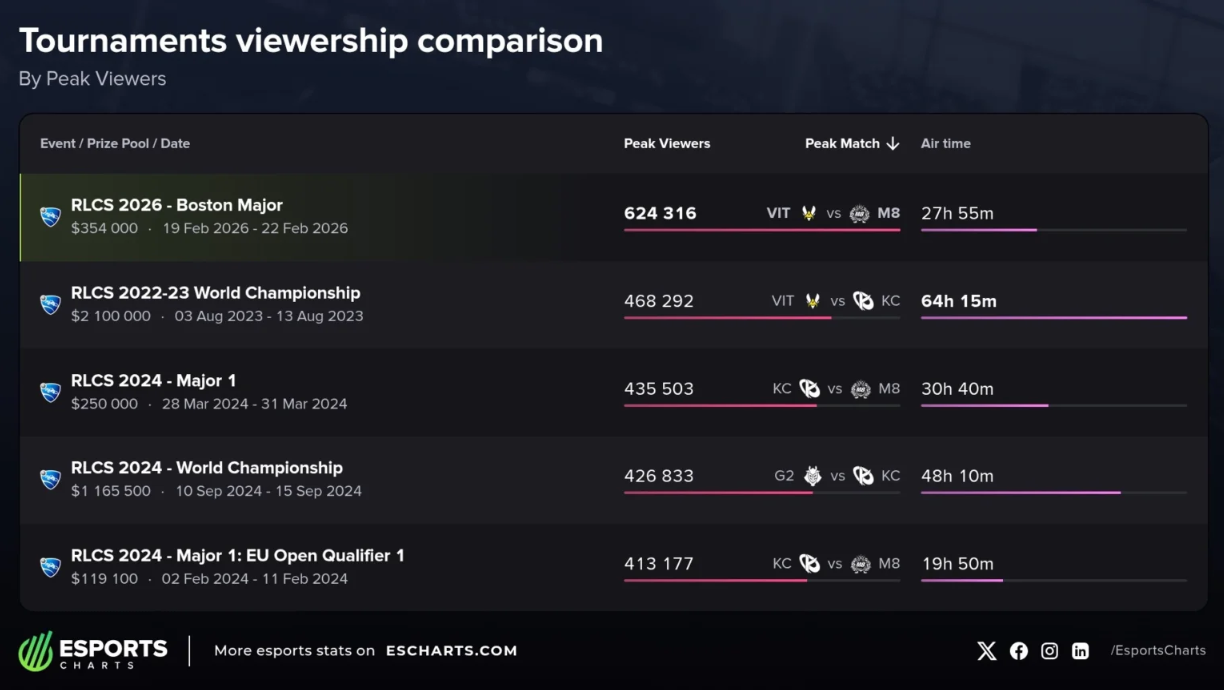Open RLCS 2026 - Boston Major event

(x=177, y=206)
